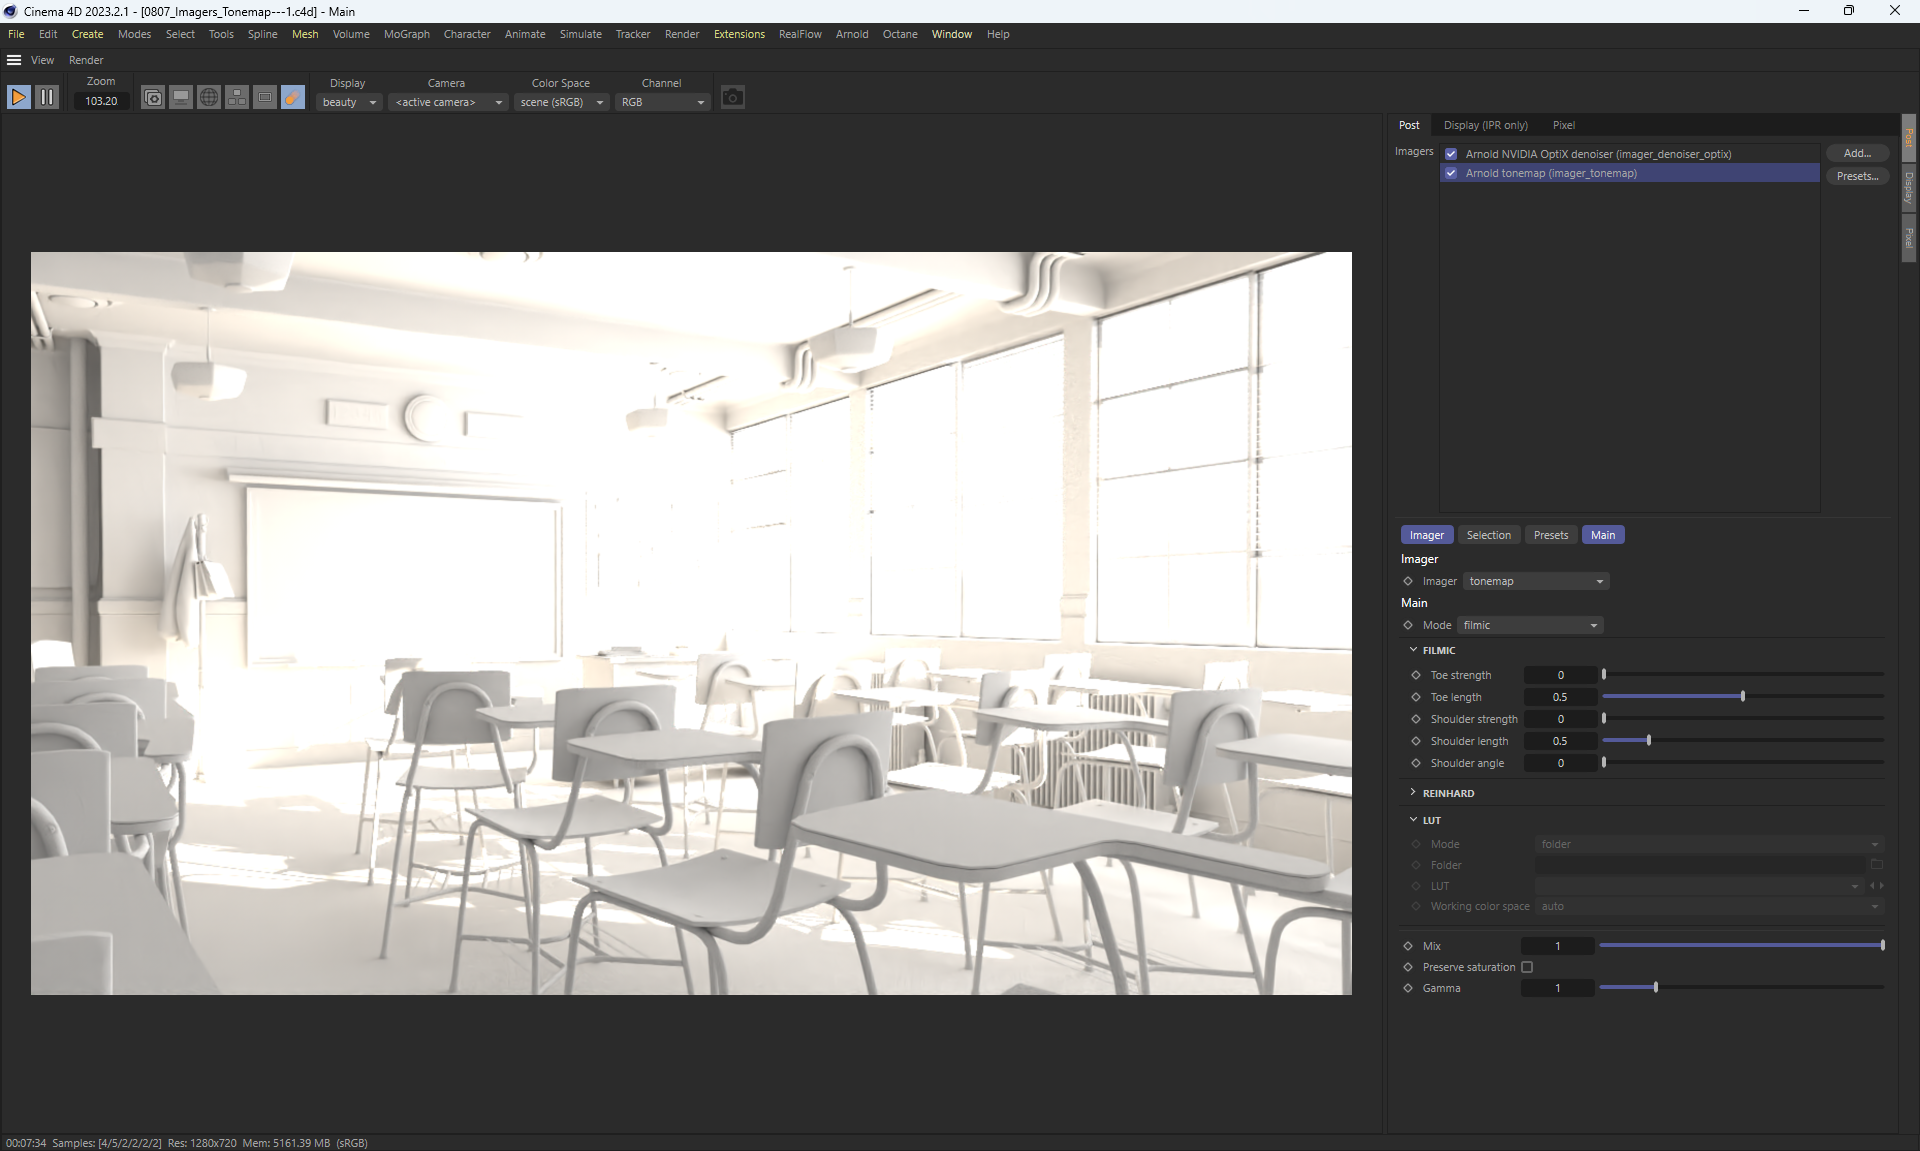Screen dimensions: 1920x1151
Task: Uncheck the Arnold tonemap imager checkbox
Action: [x=1451, y=173]
